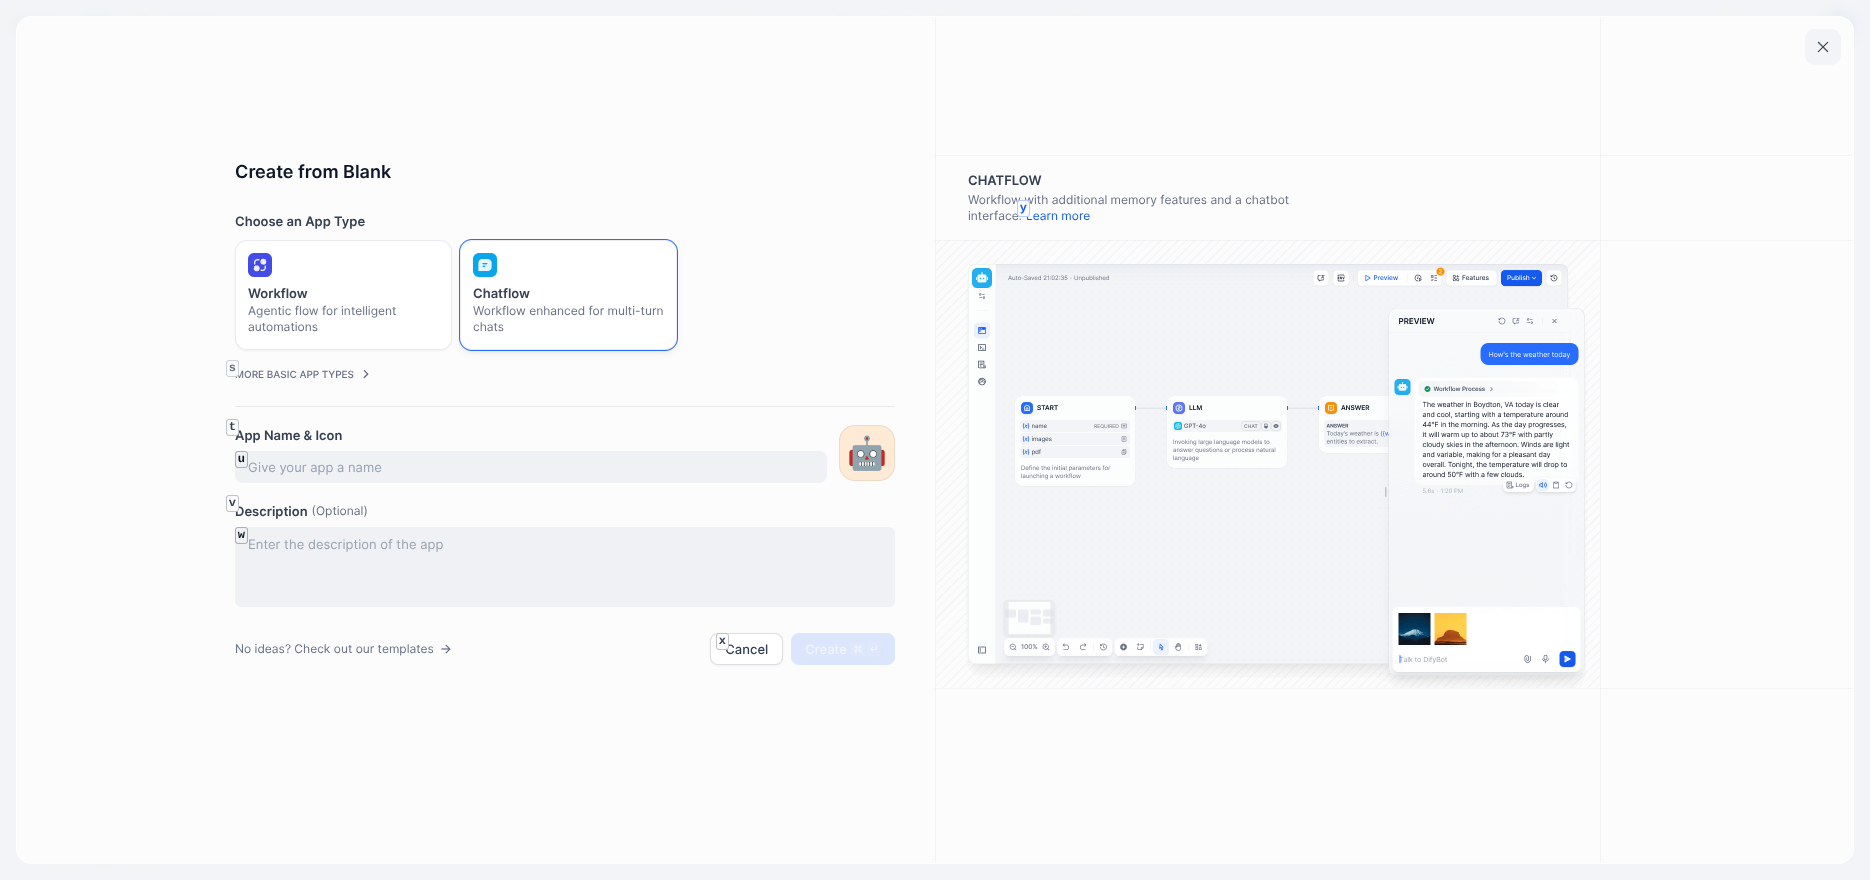Click the blue send arrow icon
Screen dimensions: 1870x880
click(1567, 659)
